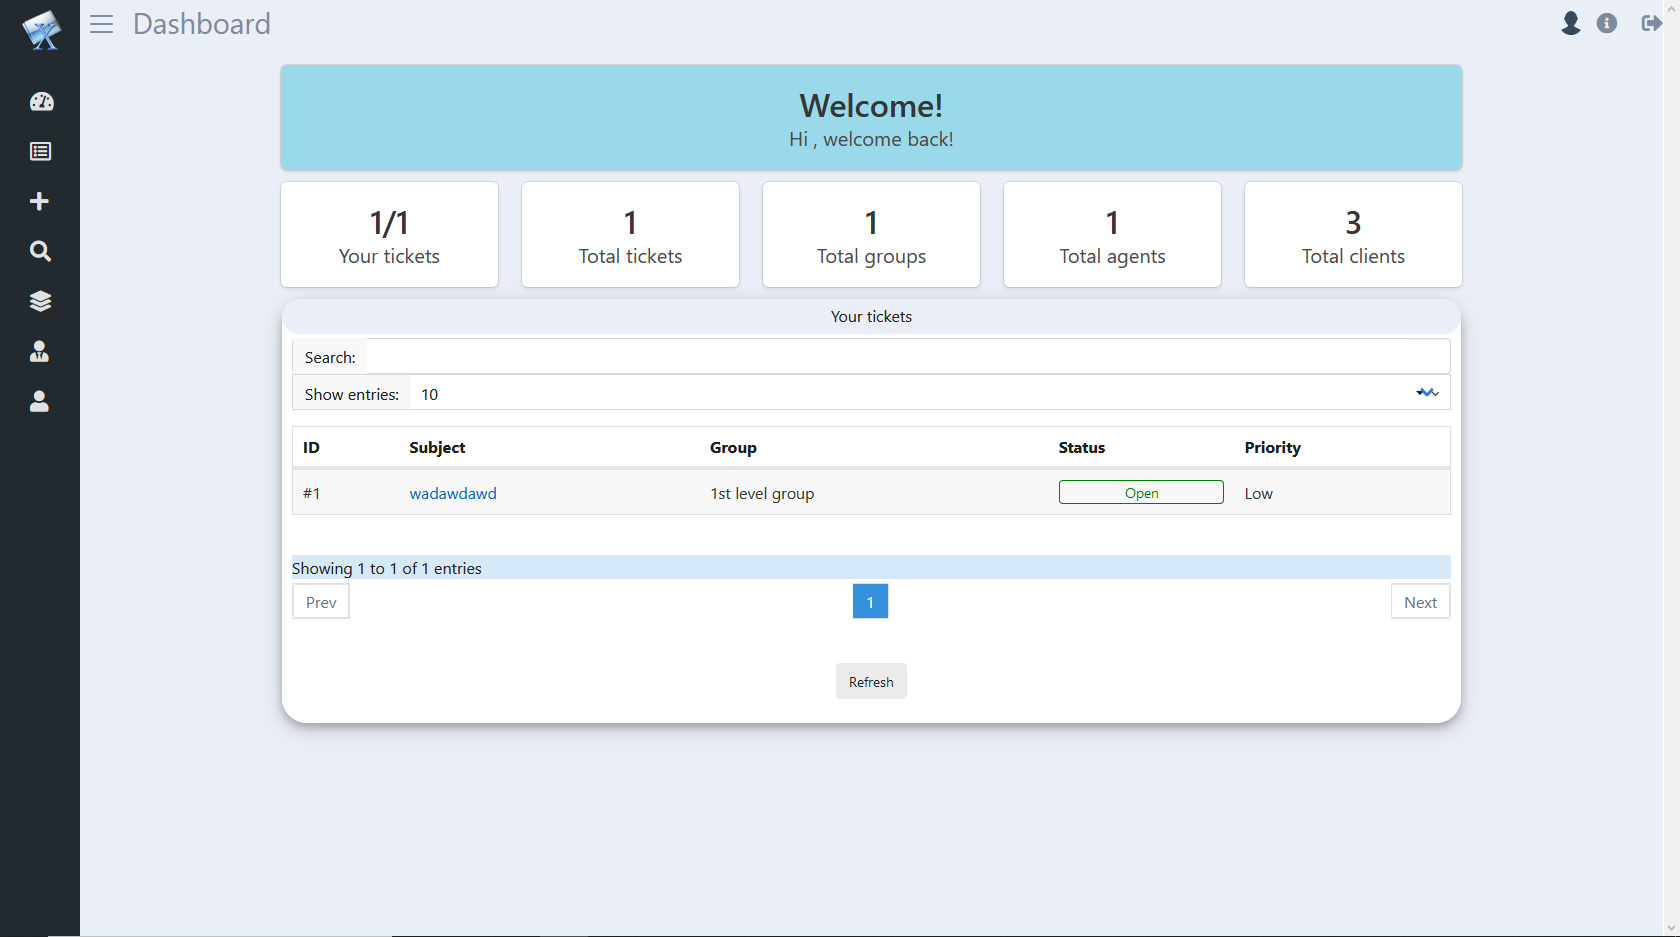Image resolution: width=1680 pixels, height=937 pixels.
Task: Sort table by Subject column header
Action: (437, 447)
